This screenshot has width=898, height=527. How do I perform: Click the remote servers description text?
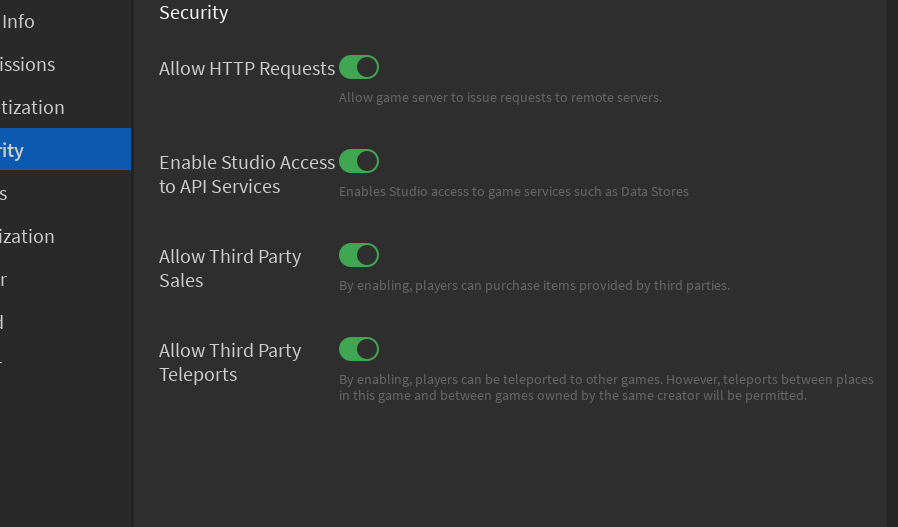[500, 98]
